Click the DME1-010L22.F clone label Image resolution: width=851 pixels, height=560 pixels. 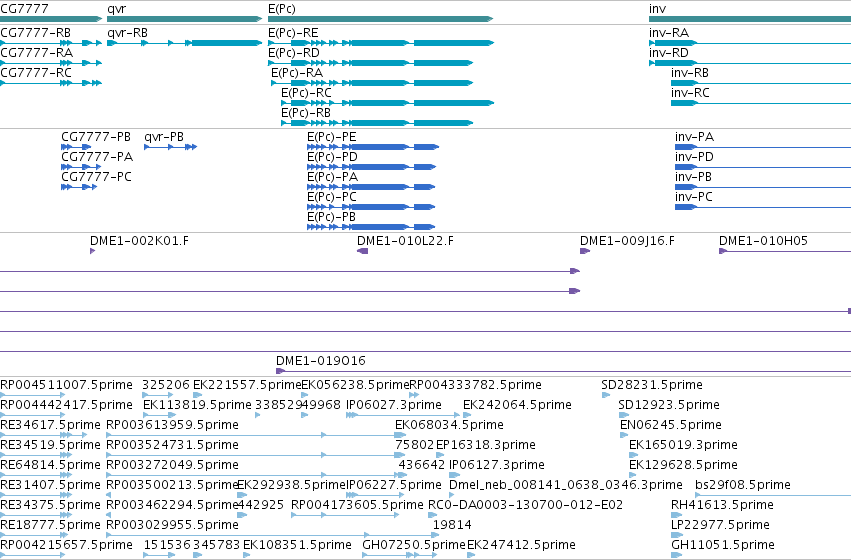click(405, 241)
